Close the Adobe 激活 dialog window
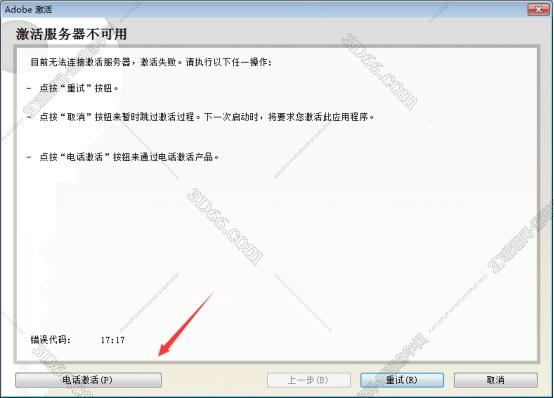This screenshot has height=398, width=554. 538,10
